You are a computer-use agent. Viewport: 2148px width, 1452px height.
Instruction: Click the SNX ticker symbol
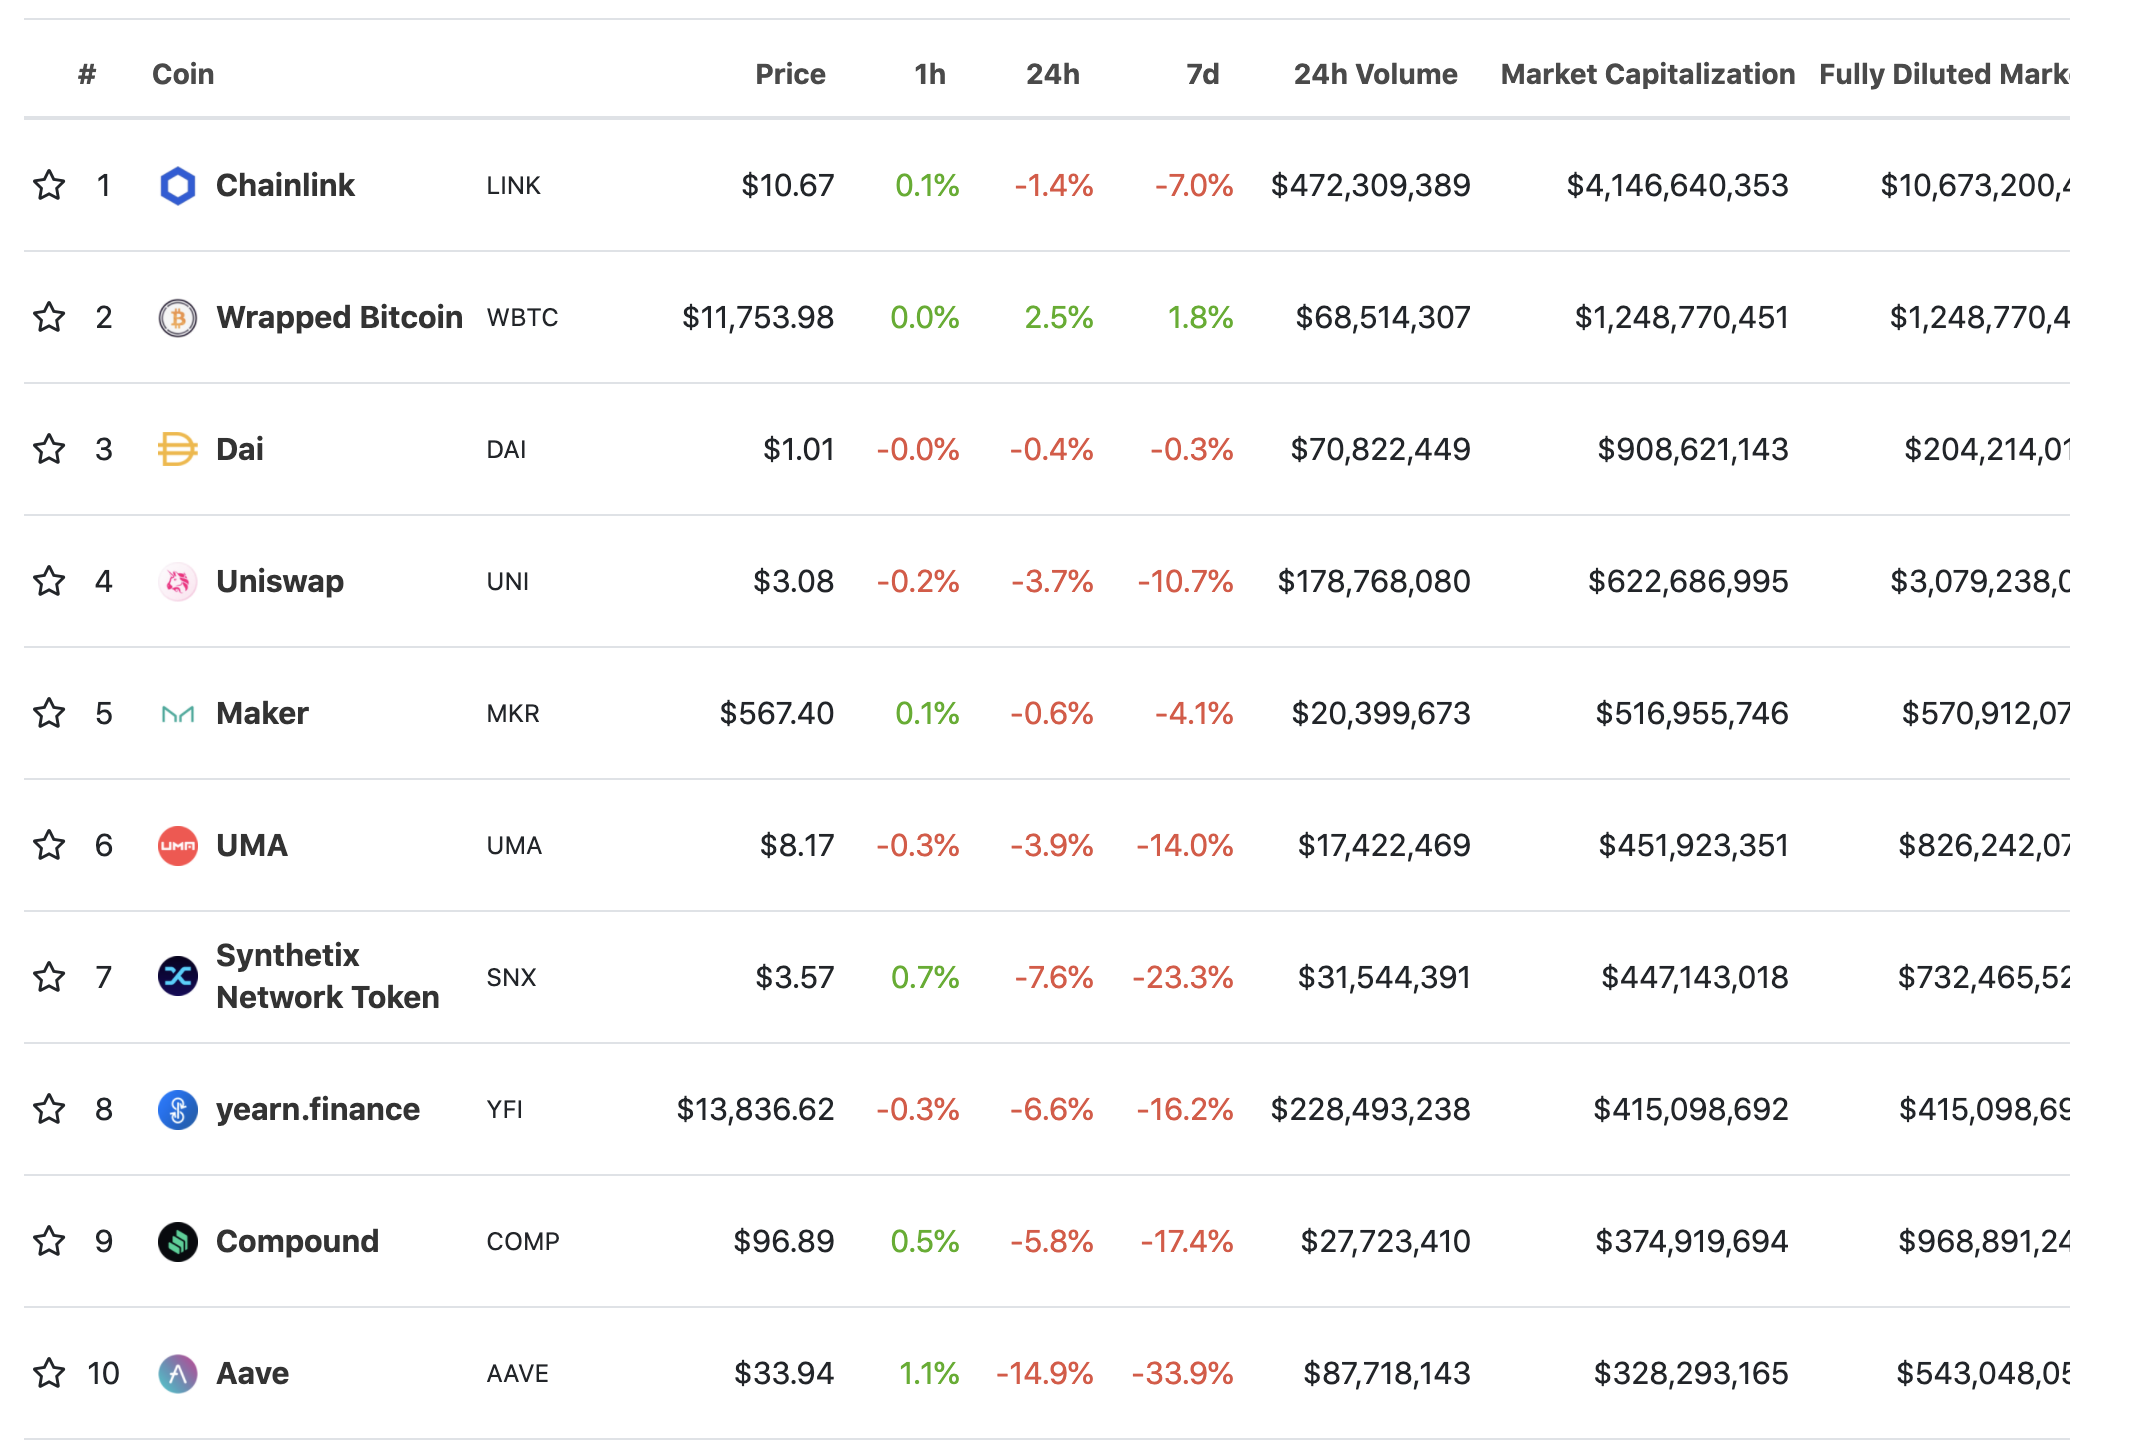(x=511, y=978)
